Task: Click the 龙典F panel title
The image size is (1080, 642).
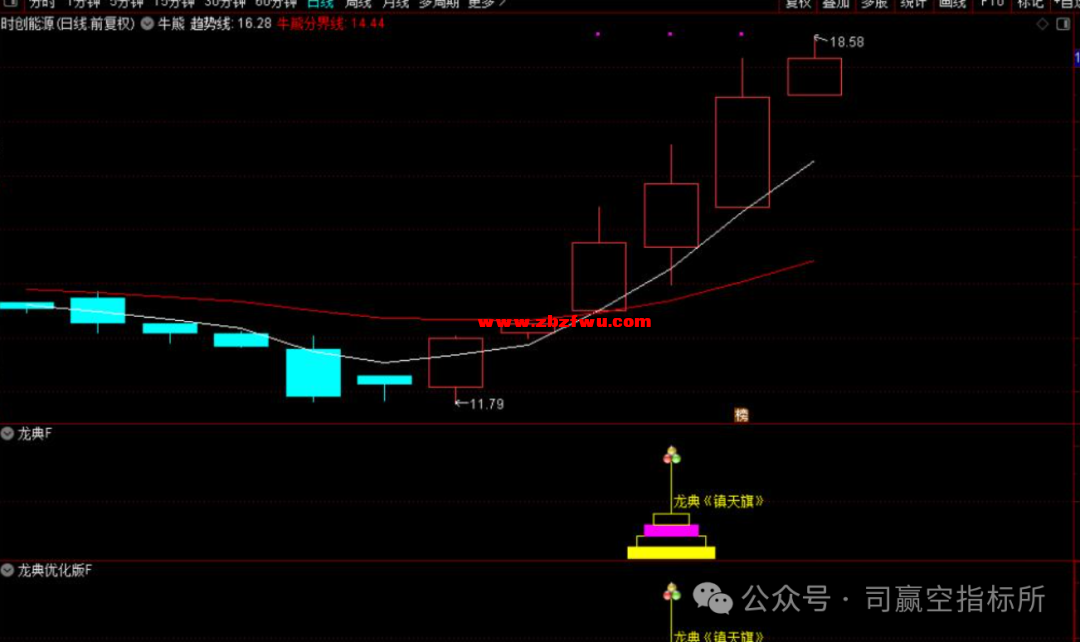Action: (35, 433)
